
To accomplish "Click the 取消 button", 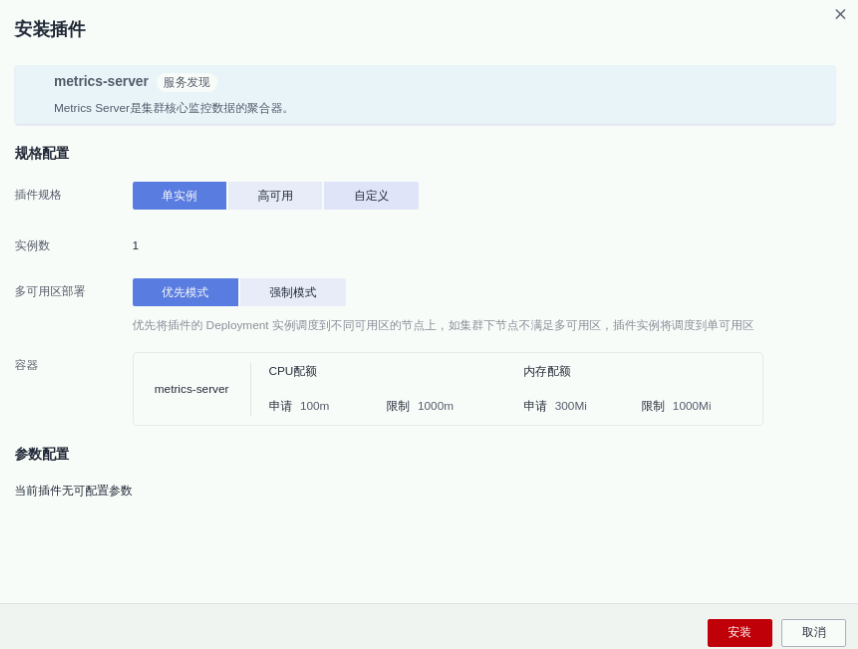I will click(813, 633).
